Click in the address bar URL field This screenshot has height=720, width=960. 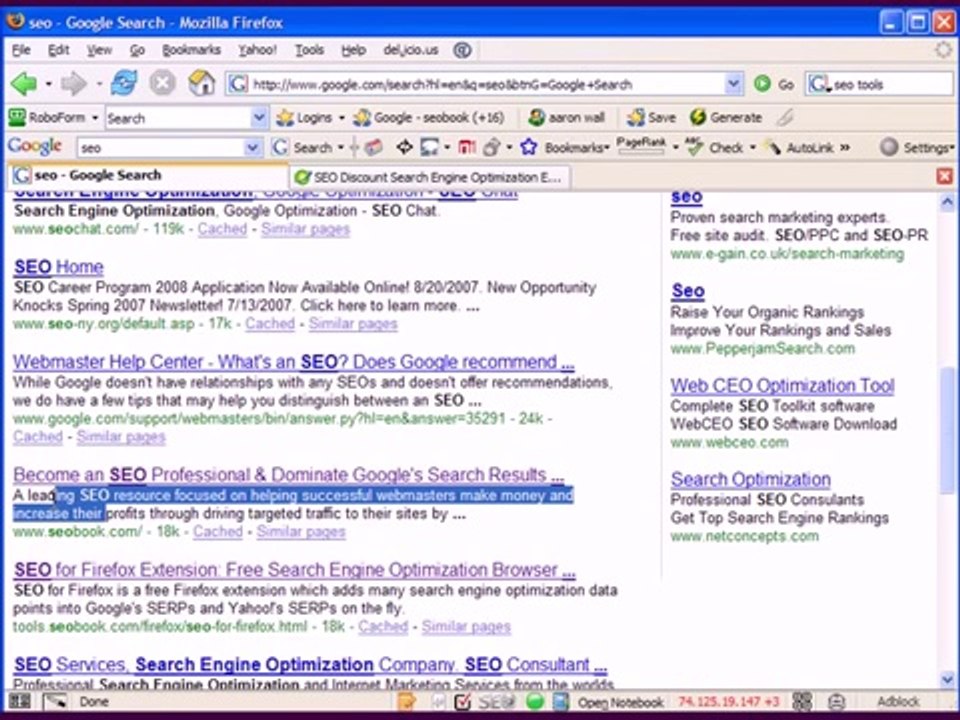point(486,84)
